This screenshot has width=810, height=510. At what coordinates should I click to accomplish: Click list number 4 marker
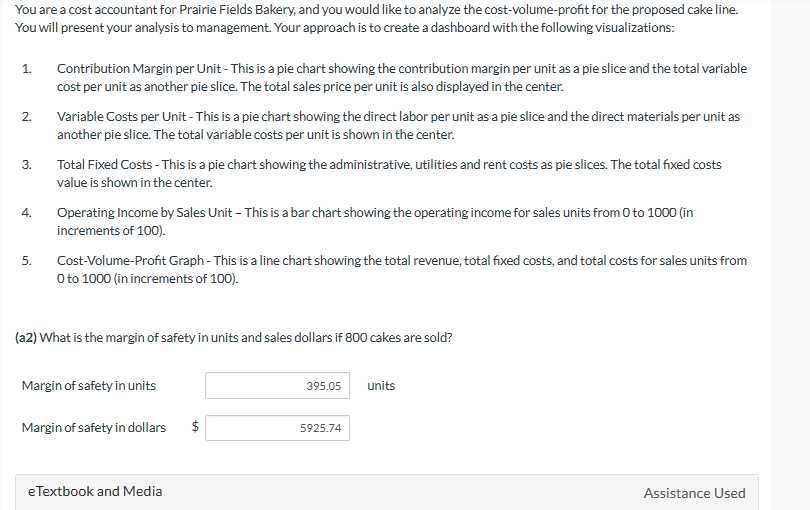pyautogui.click(x=25, y=212)
